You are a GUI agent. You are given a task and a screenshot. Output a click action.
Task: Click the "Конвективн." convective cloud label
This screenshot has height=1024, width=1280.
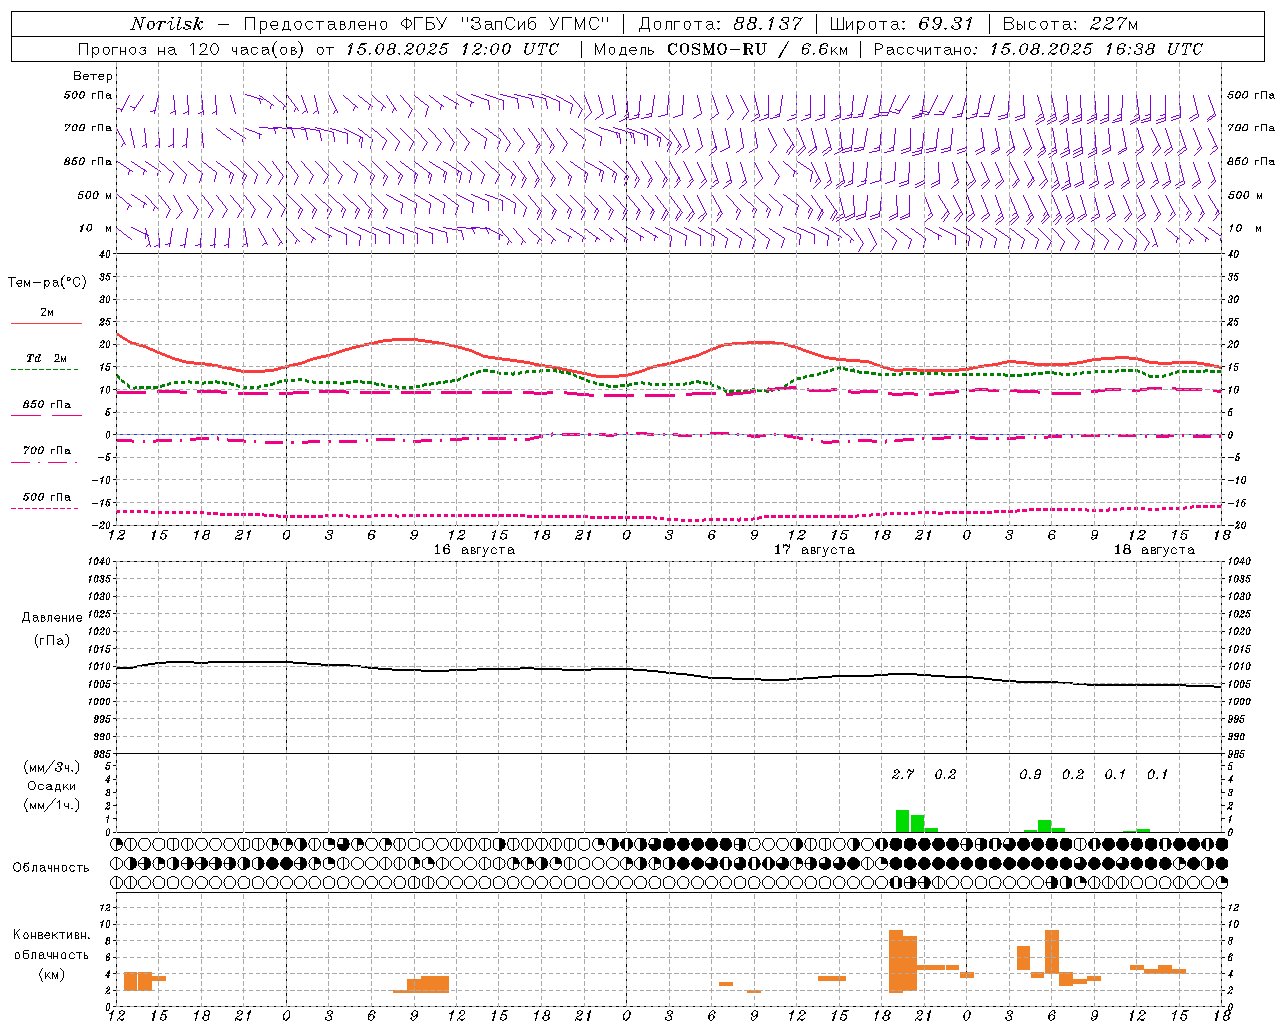[x=52, y=935]
